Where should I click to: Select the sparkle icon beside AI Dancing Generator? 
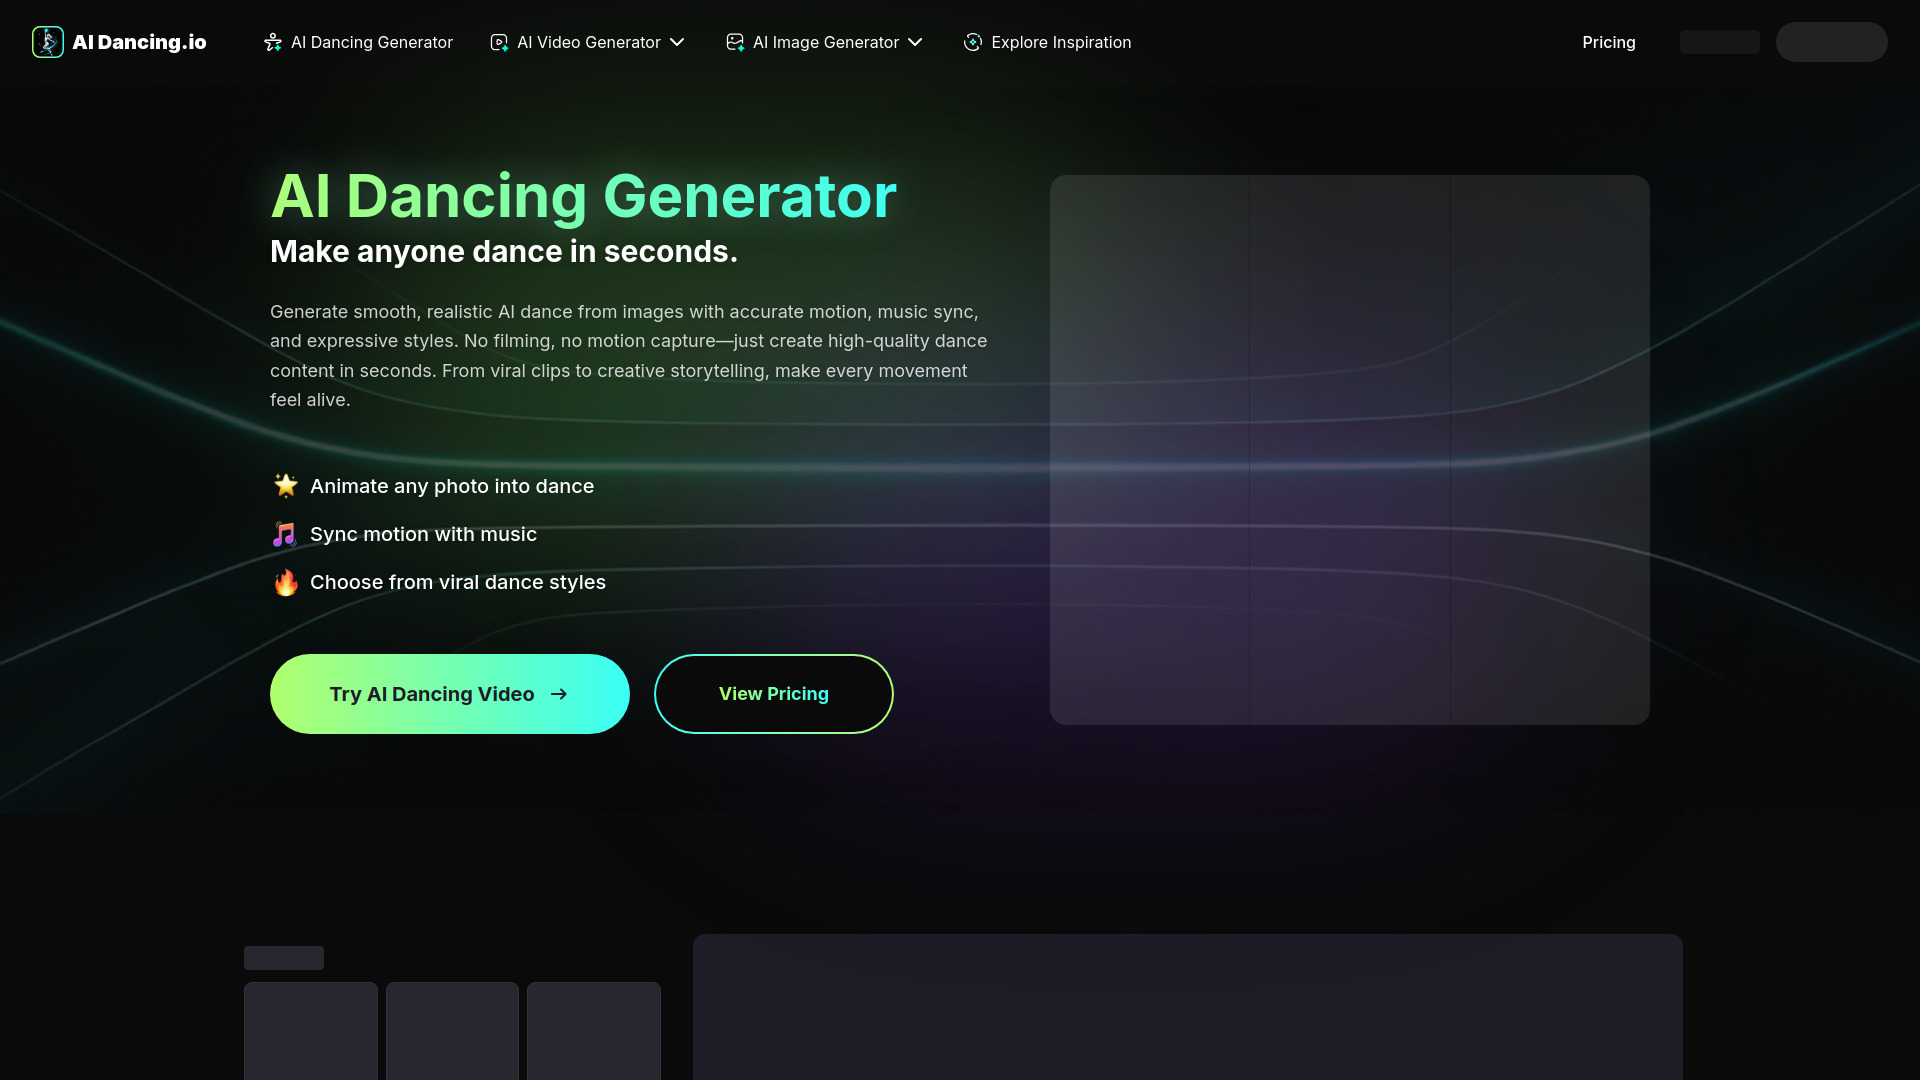point(272,42)
